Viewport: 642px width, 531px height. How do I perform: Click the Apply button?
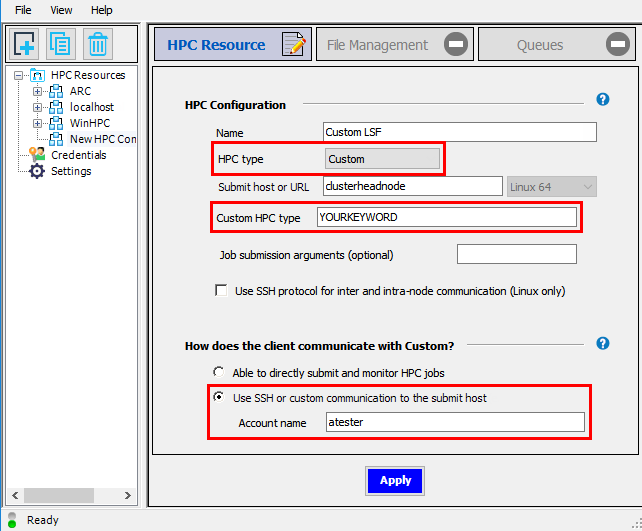pyautogui.click(x=395, y=481)
